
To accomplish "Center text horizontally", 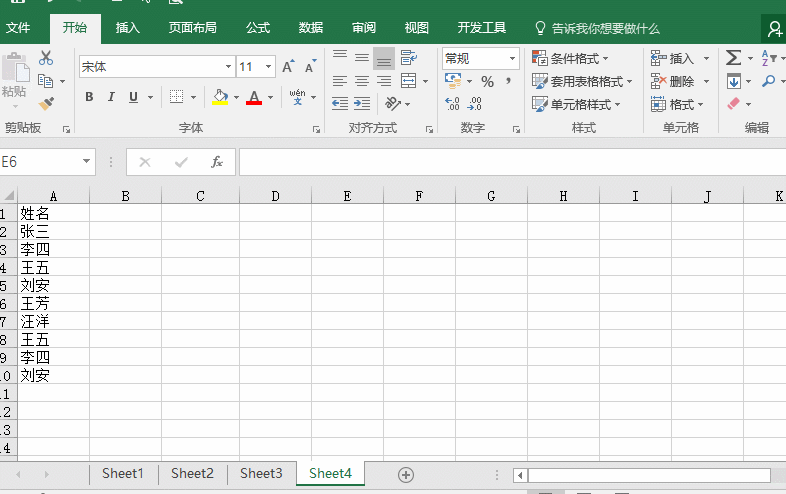I will (362, 81).
